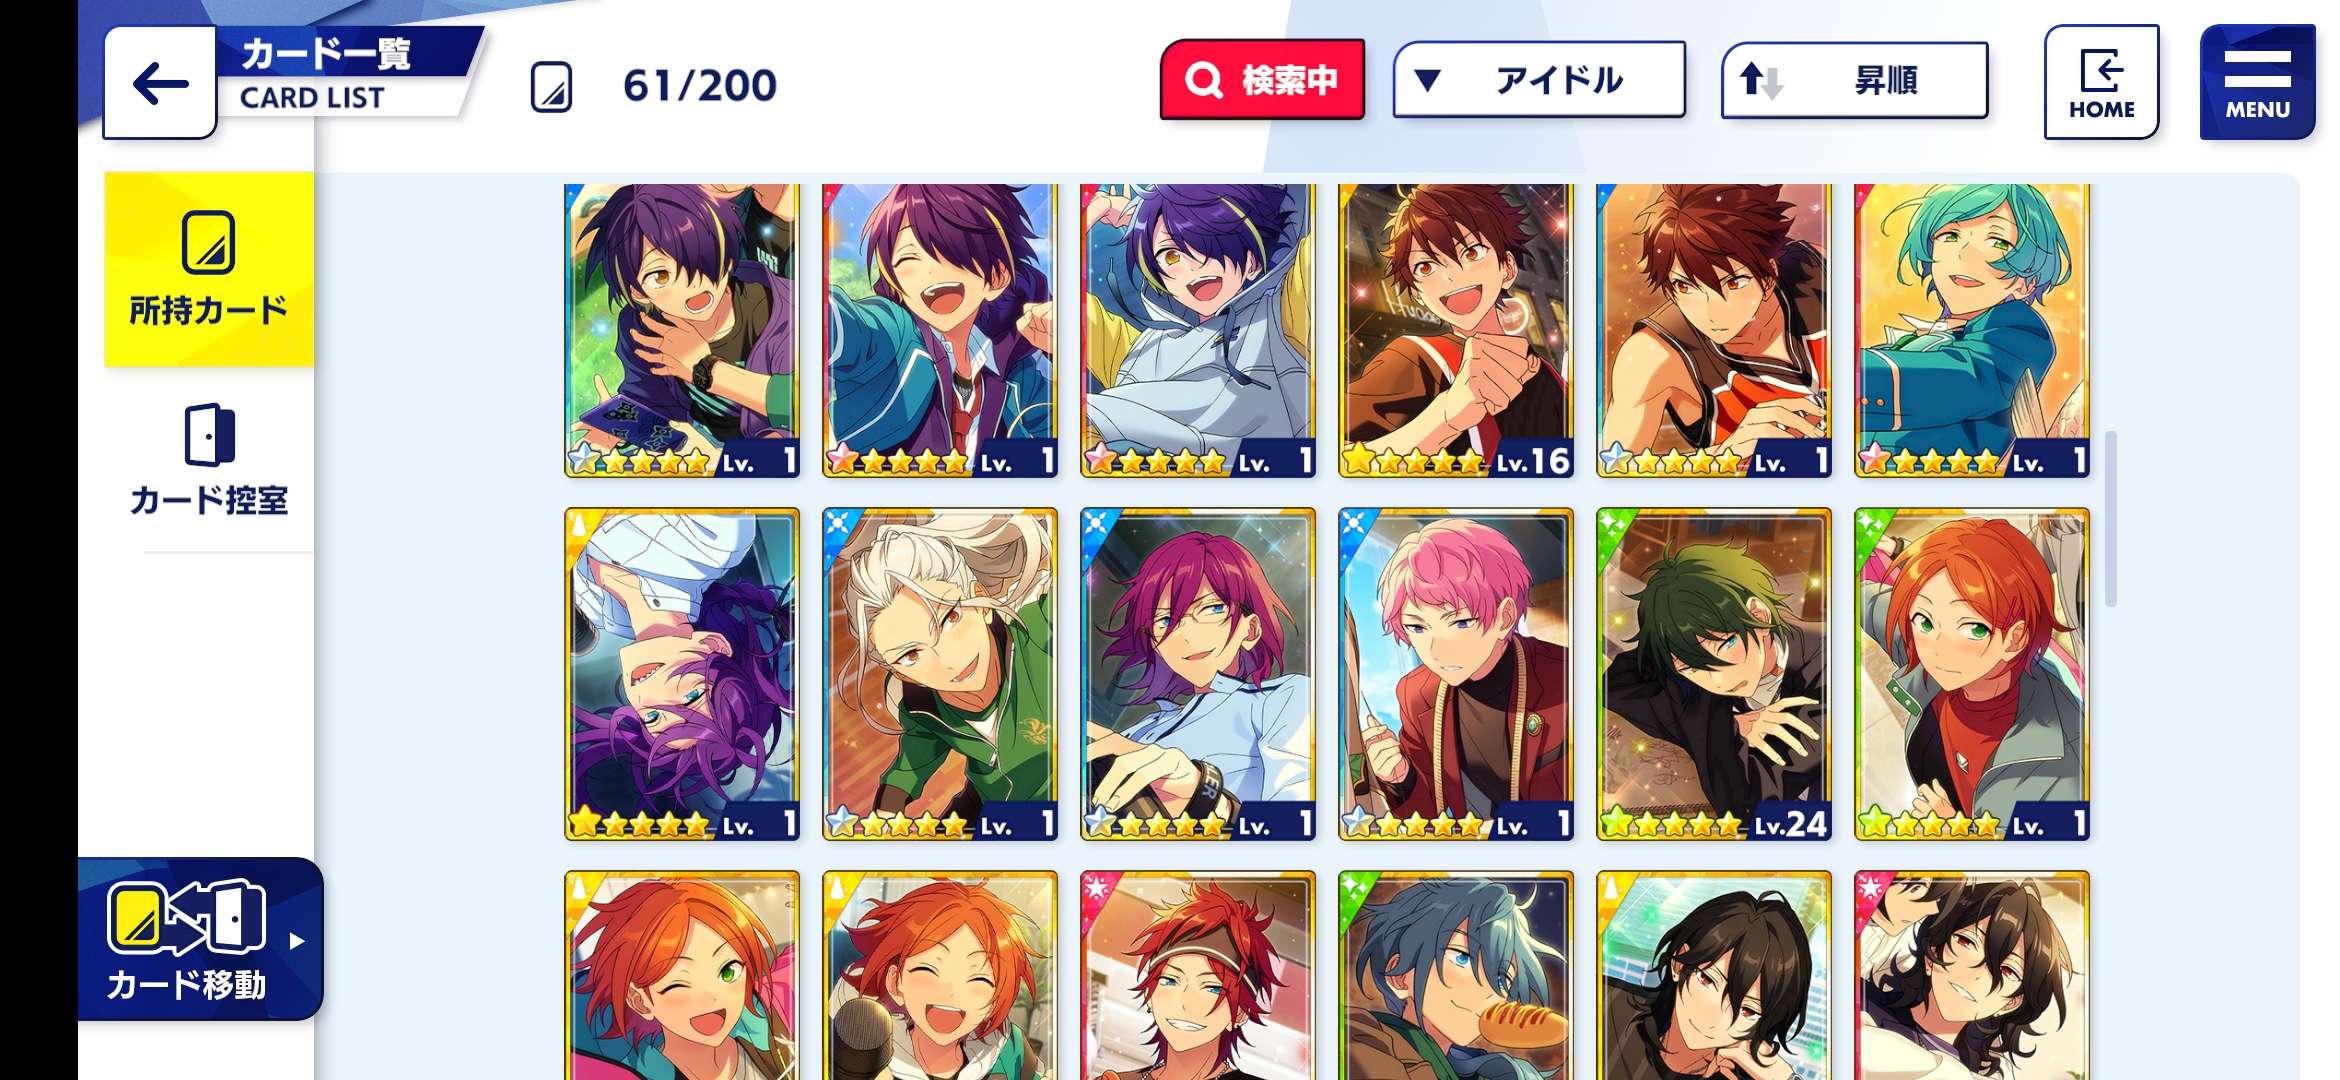The width and height of the screenshot is (2340, 1080).
Task: Switch to the 所持カード tab
Action: pos(209,269)
